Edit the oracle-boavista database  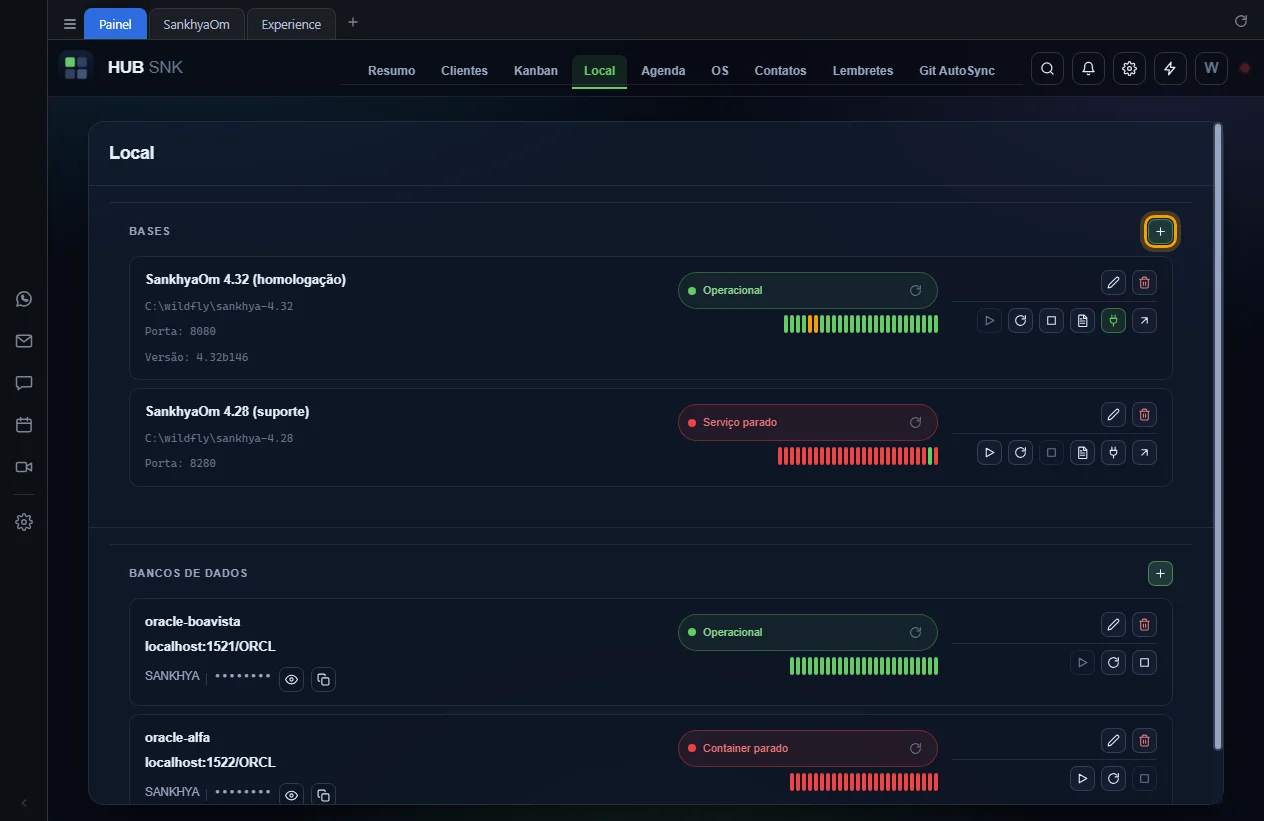pos(1113,625)
